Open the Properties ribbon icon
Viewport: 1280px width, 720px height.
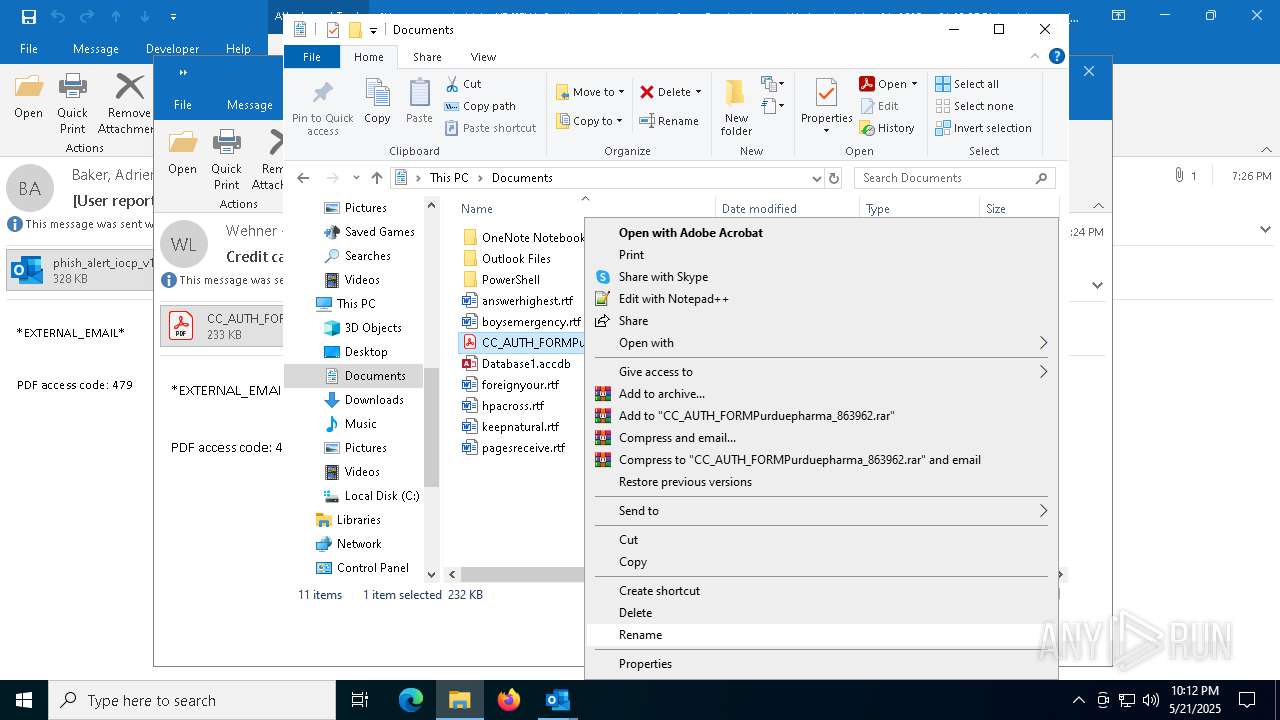point(826,94)
